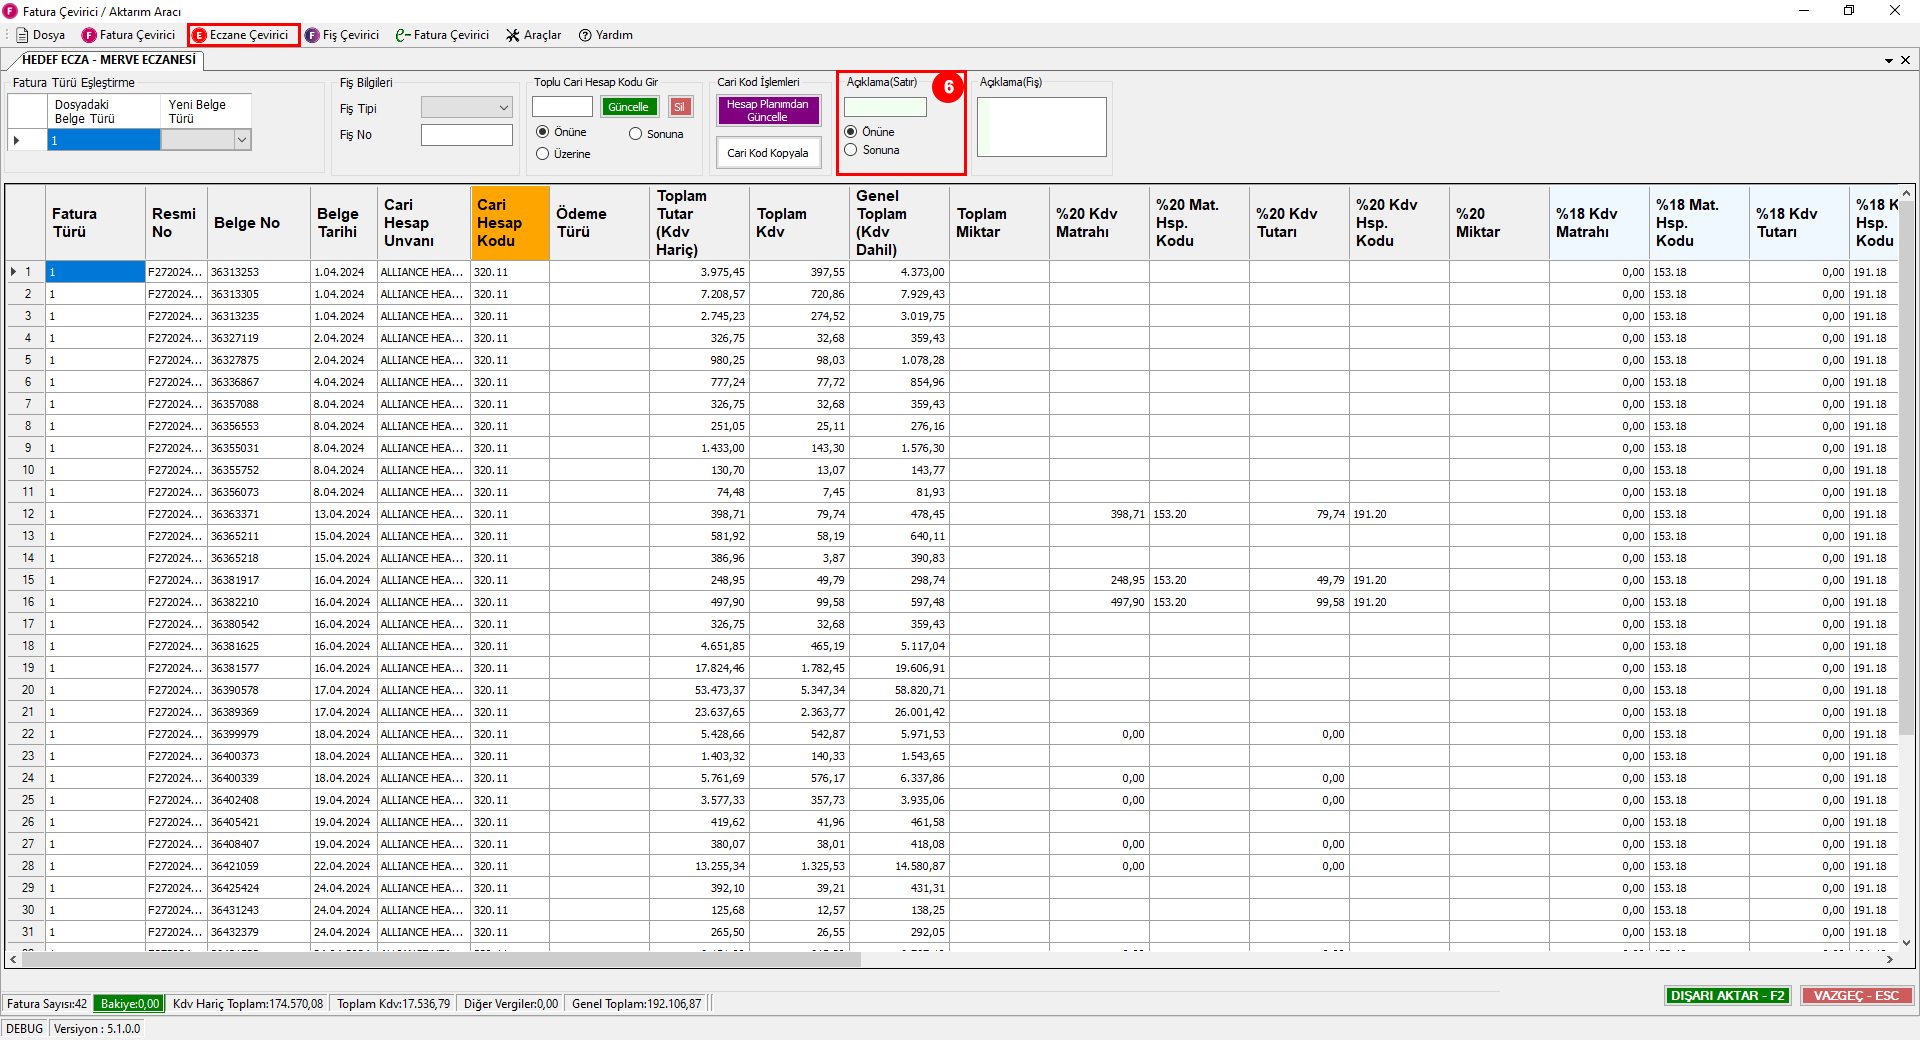The image size is (1920, 1040).
Task: Click the DIŞARI AKTAR - F2 button
Action: [x=1728, y=996]
